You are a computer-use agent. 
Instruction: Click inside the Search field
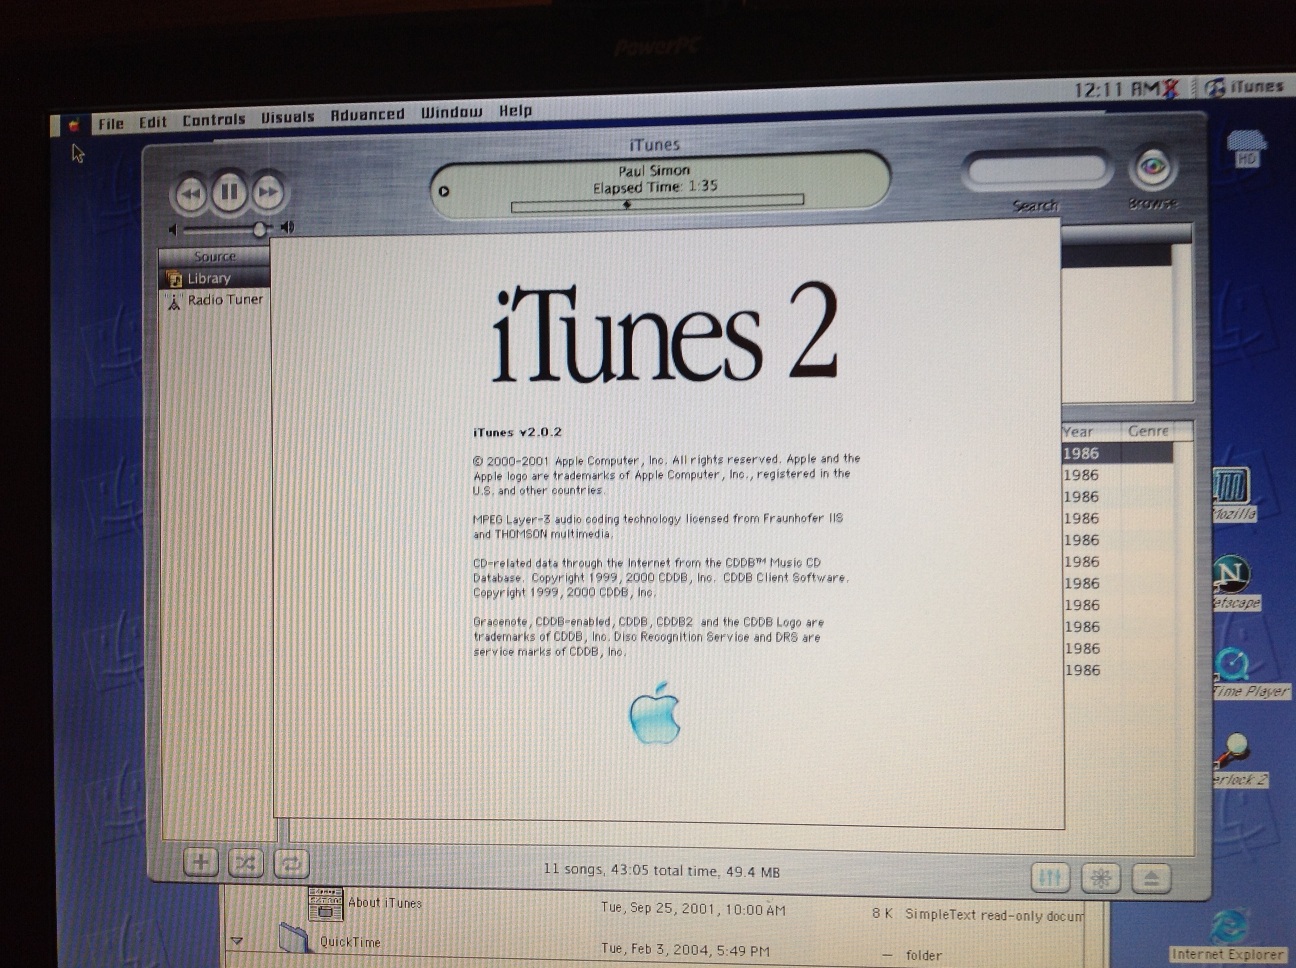click(1036, 171)
